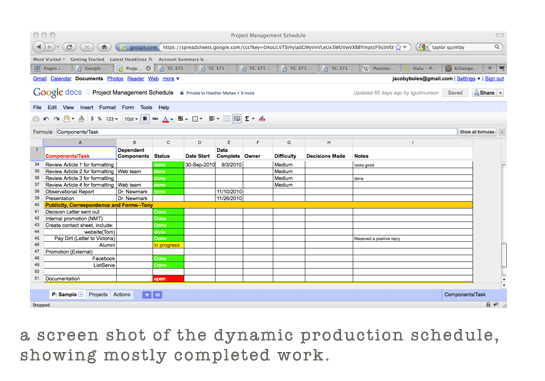Format as percent with % icon

click(99, 119)
